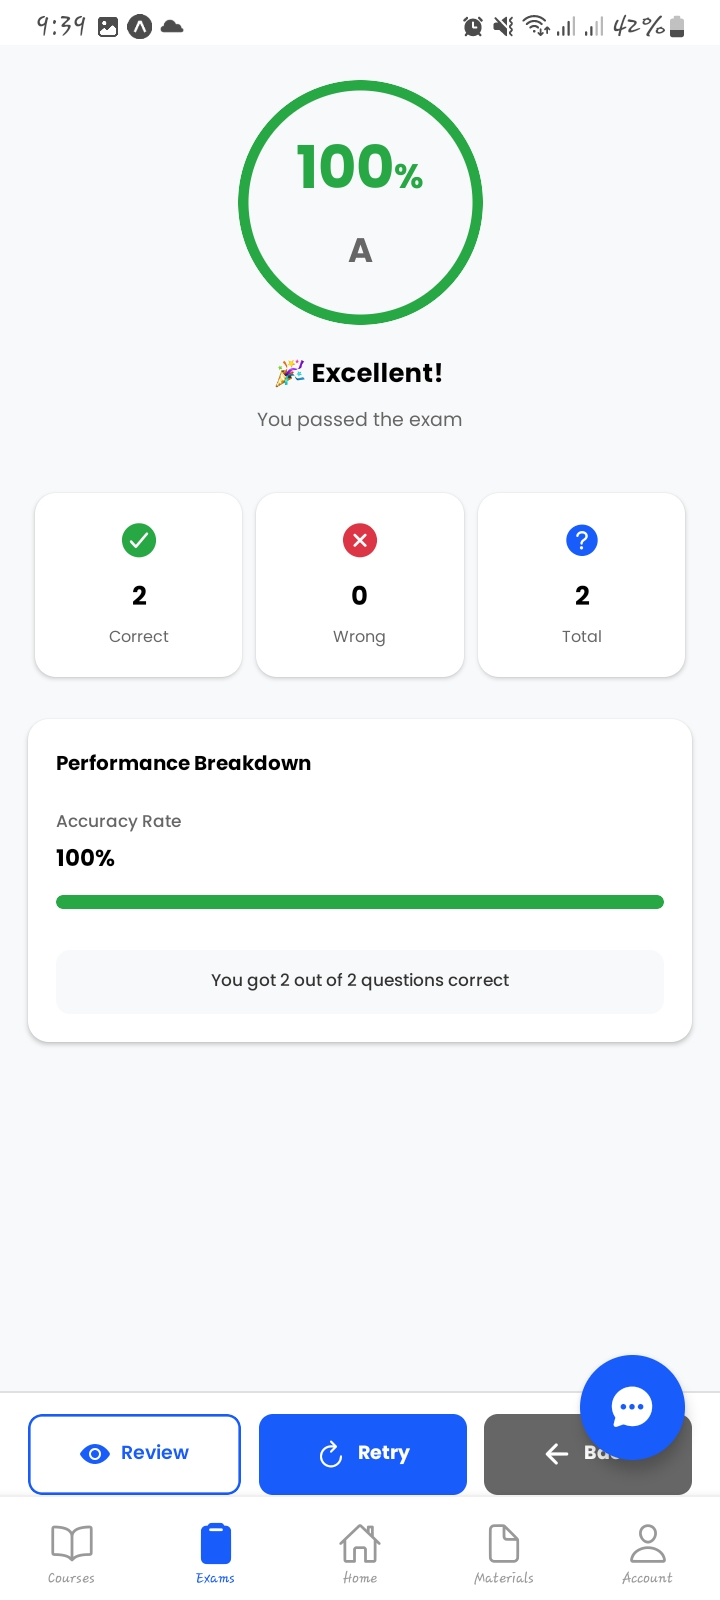Screen dimensions: 720x1600
Task: Tap the battery indicator in the status bar
Action: pyautogui.click(x=676, y=26)
